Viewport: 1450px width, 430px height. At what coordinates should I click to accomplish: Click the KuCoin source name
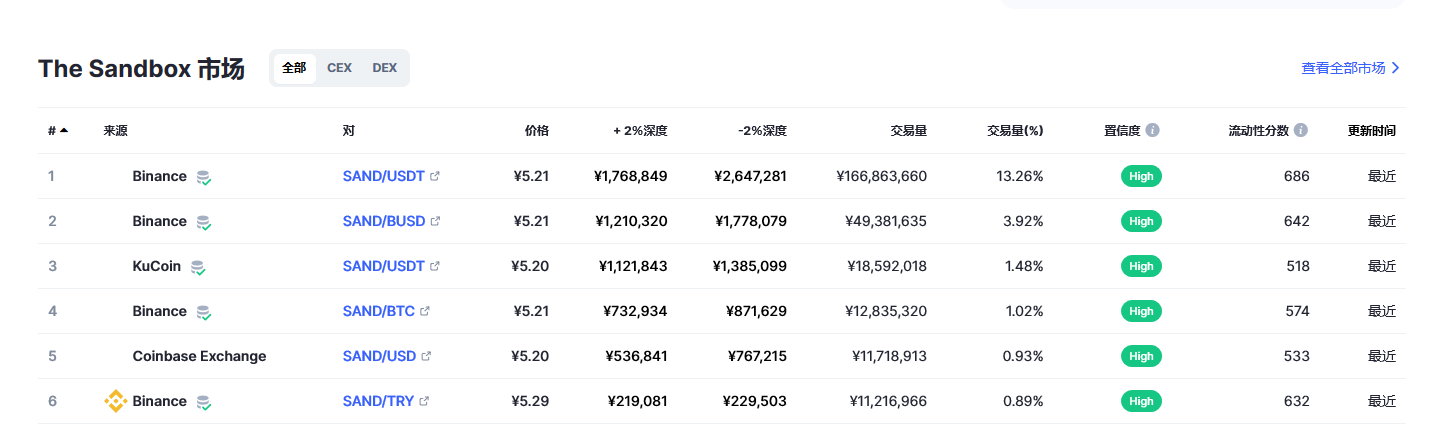coord(157,266)
